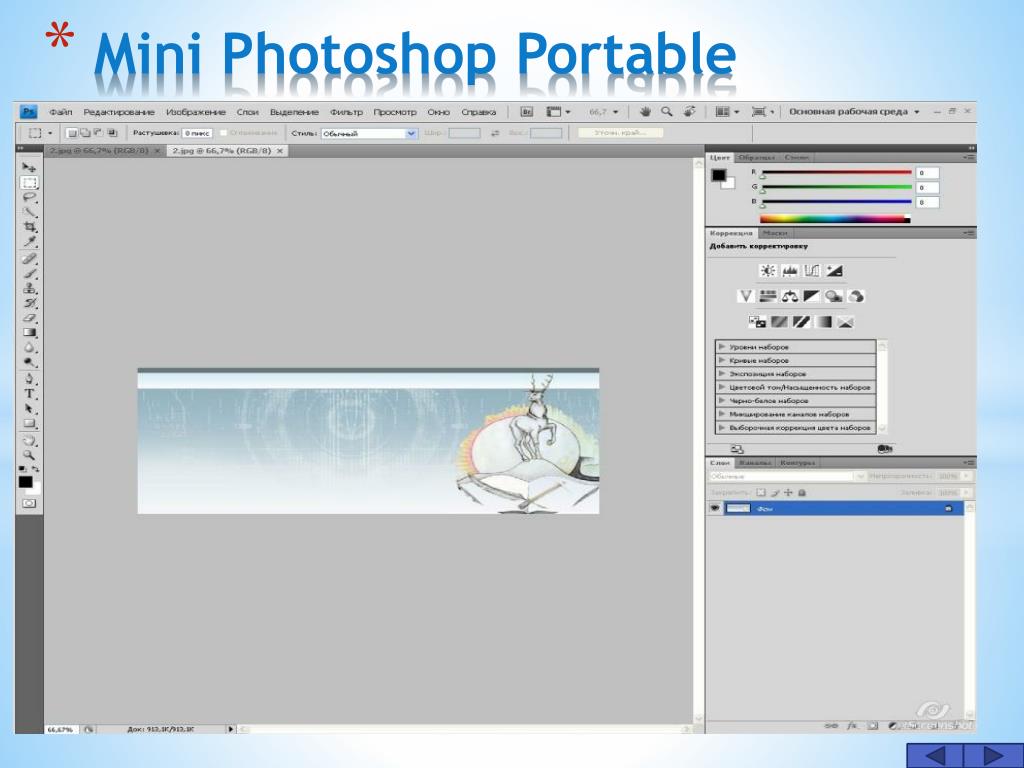Select the Rectangular Marquee tool in toolbox
Image resolution: width=1024 pixels, height=768 pixels.
click(x=29, y=183)
